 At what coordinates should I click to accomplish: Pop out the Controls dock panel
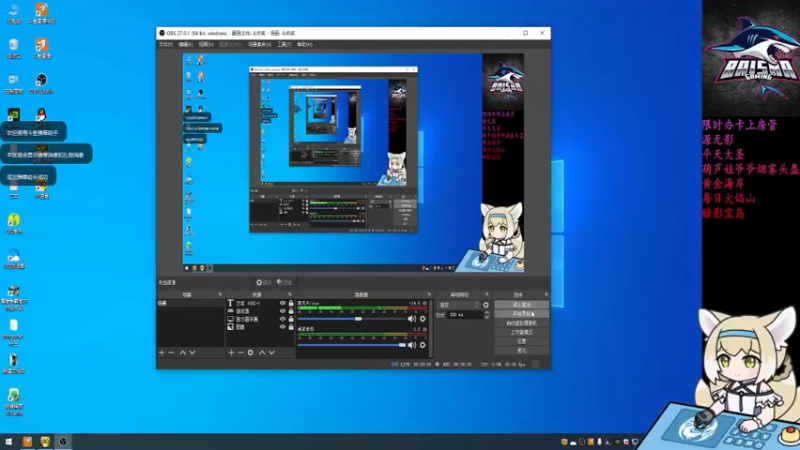point(546,294)
